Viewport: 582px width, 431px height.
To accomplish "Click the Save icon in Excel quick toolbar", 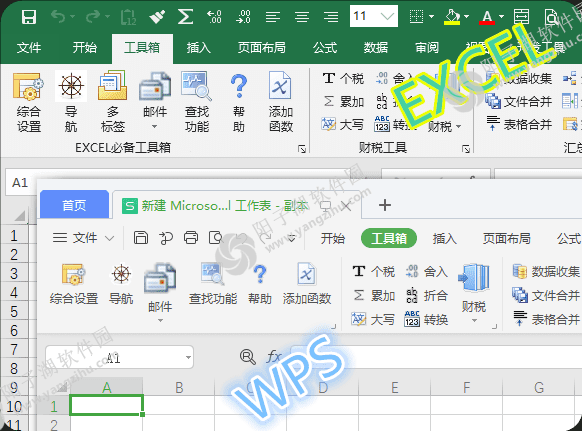I will (29, 17).
